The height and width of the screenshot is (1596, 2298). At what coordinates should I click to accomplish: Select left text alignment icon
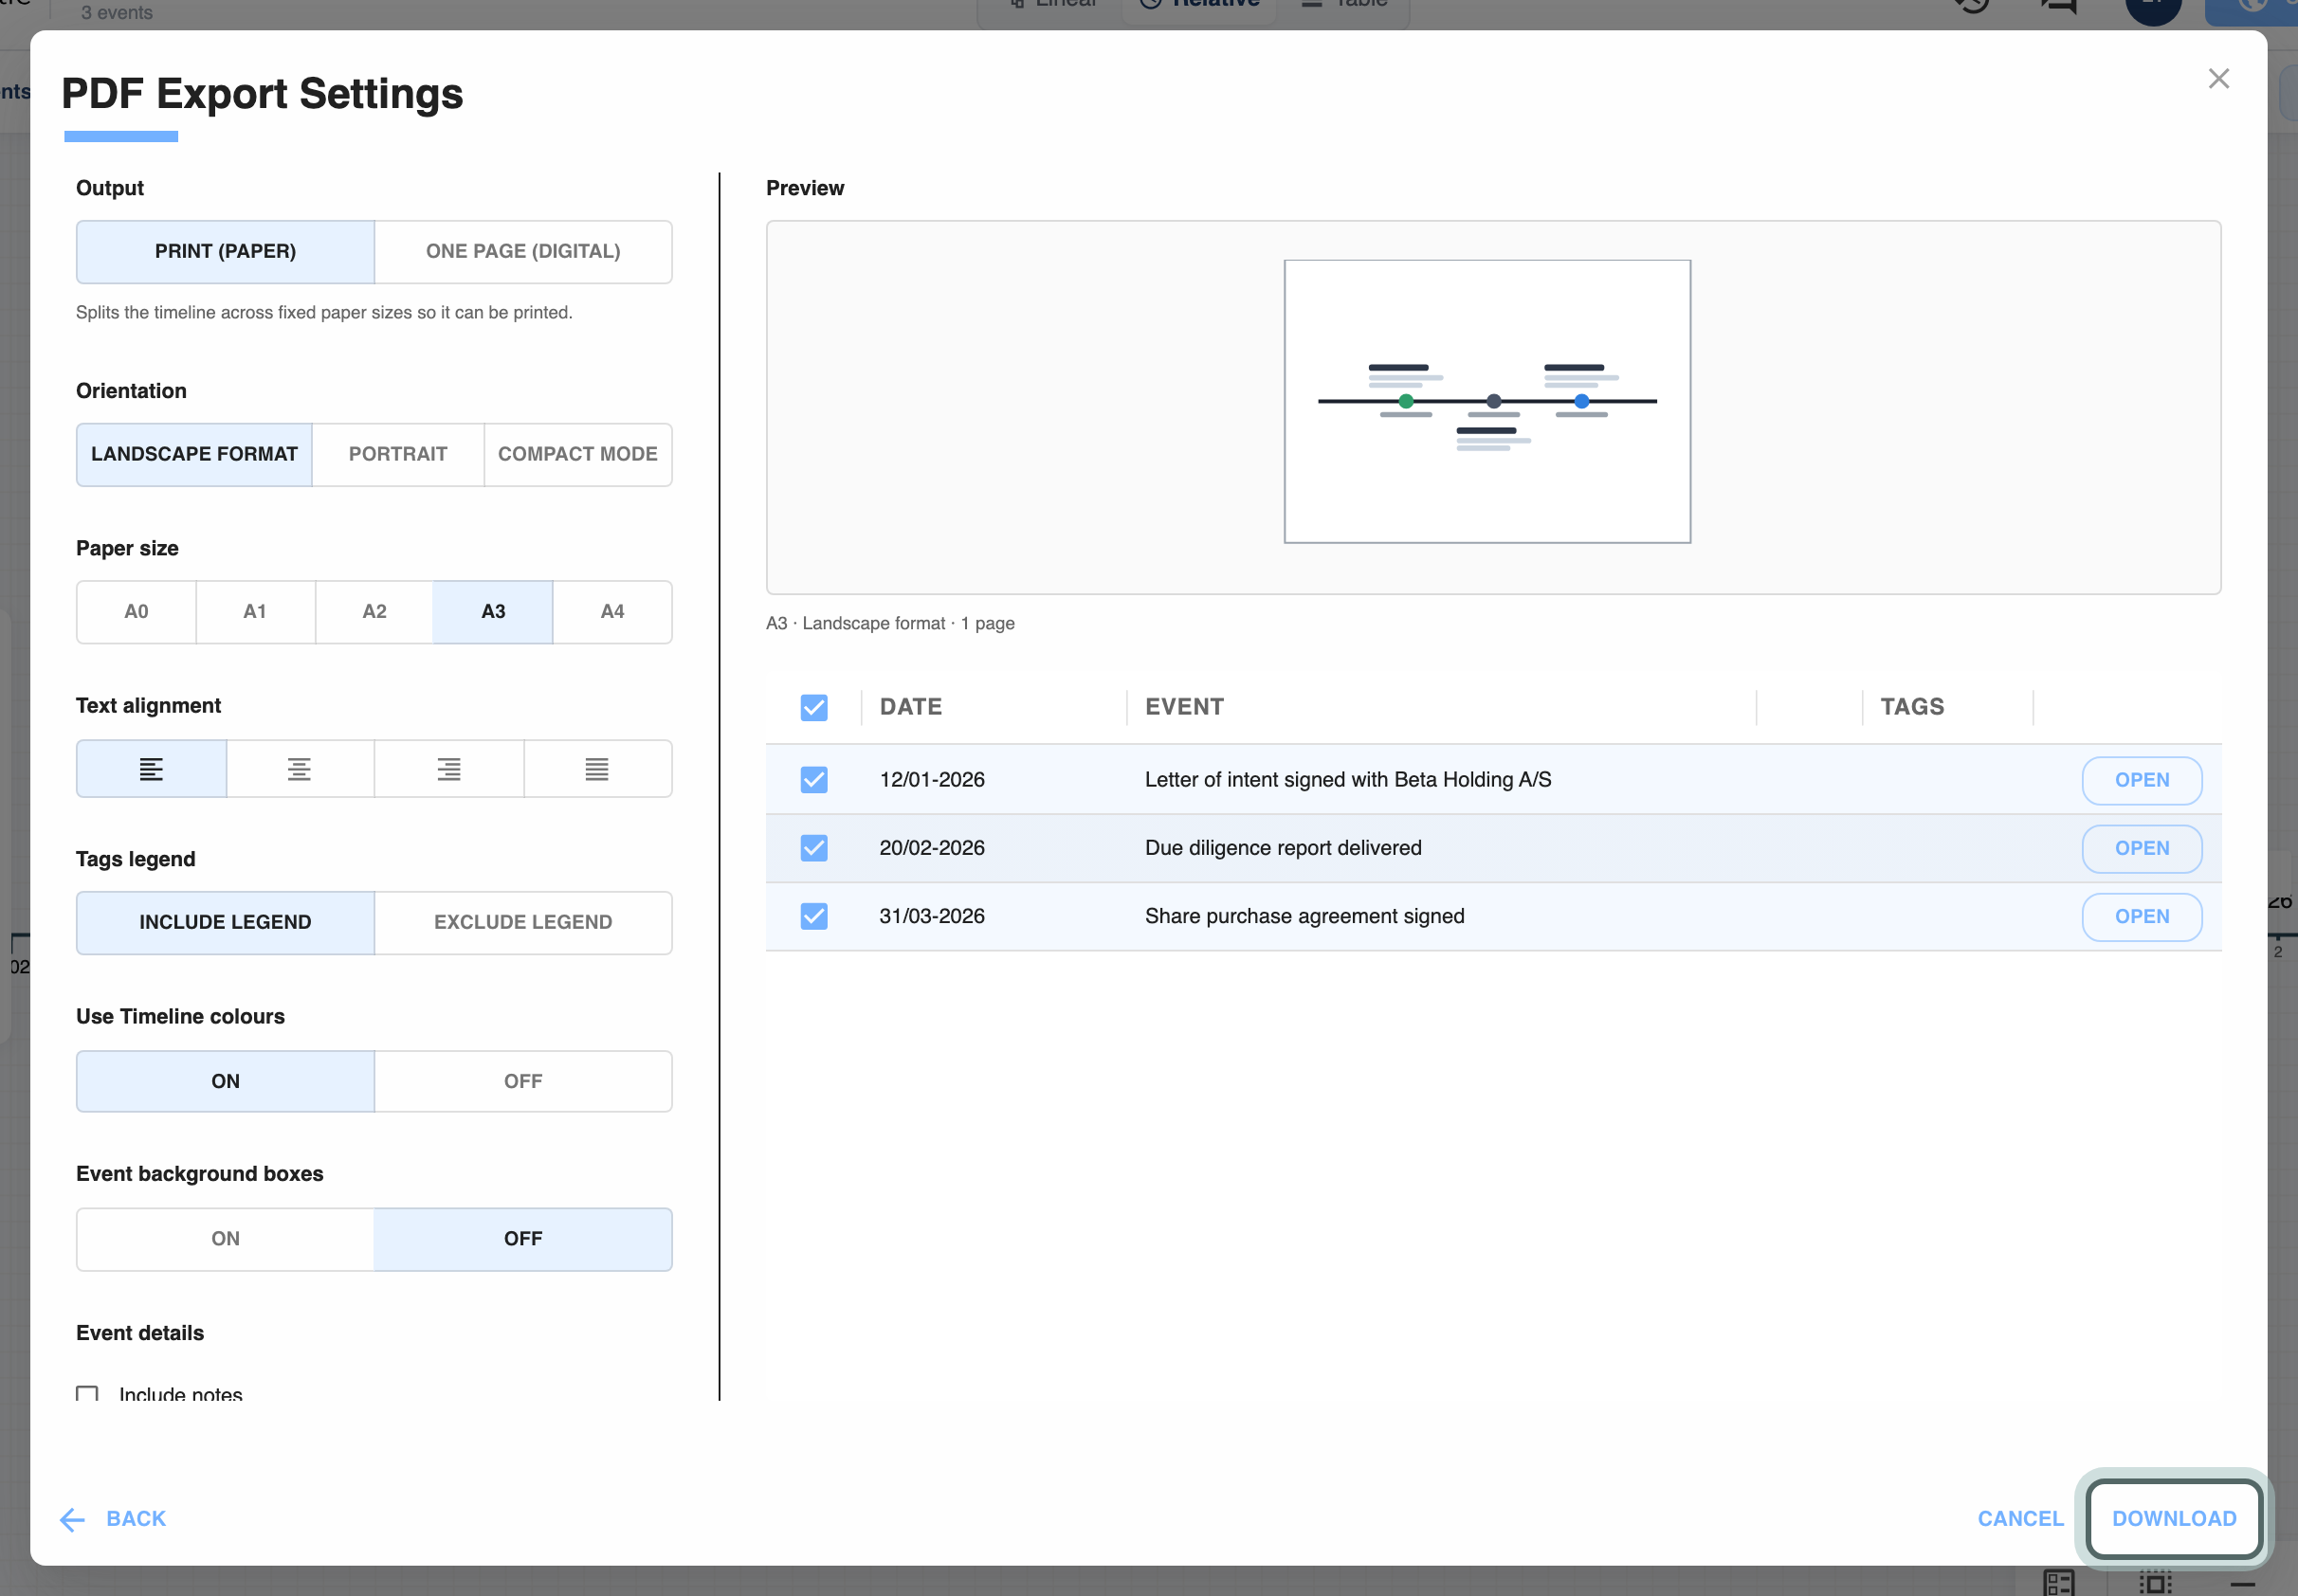point(151,769)
